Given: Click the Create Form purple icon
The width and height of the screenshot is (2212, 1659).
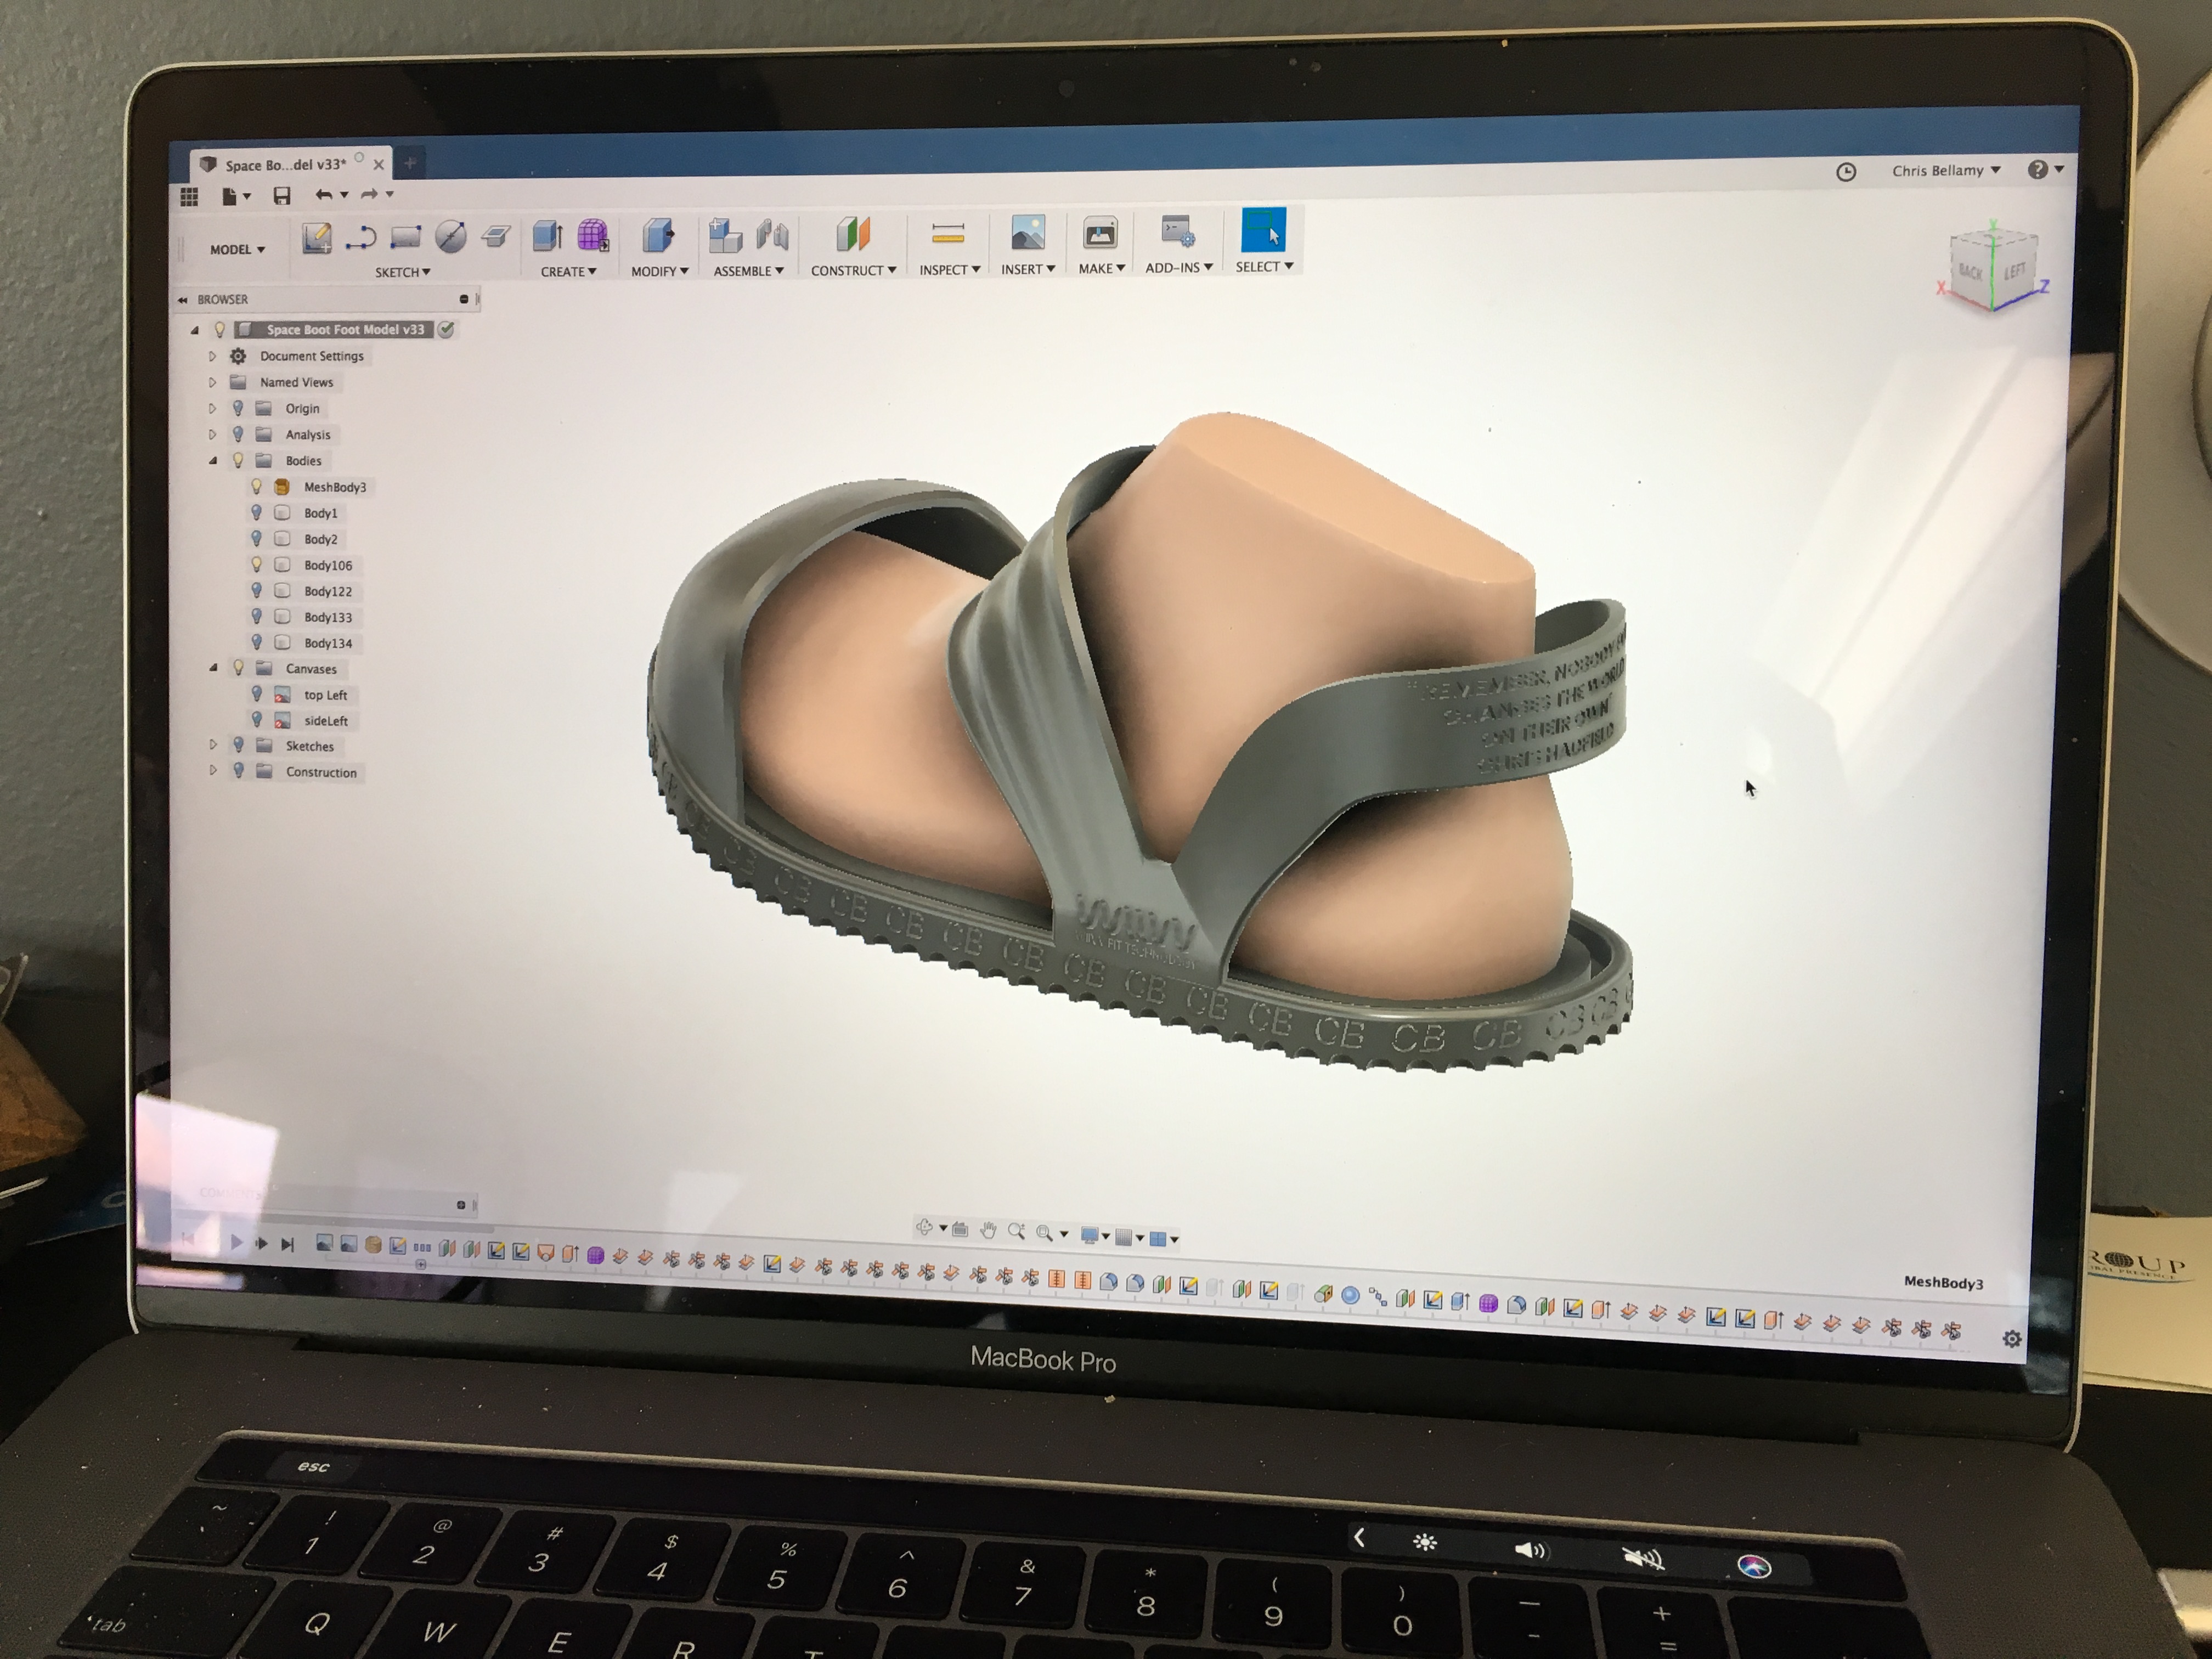Looking at the screenshot, I should (593, 236).
